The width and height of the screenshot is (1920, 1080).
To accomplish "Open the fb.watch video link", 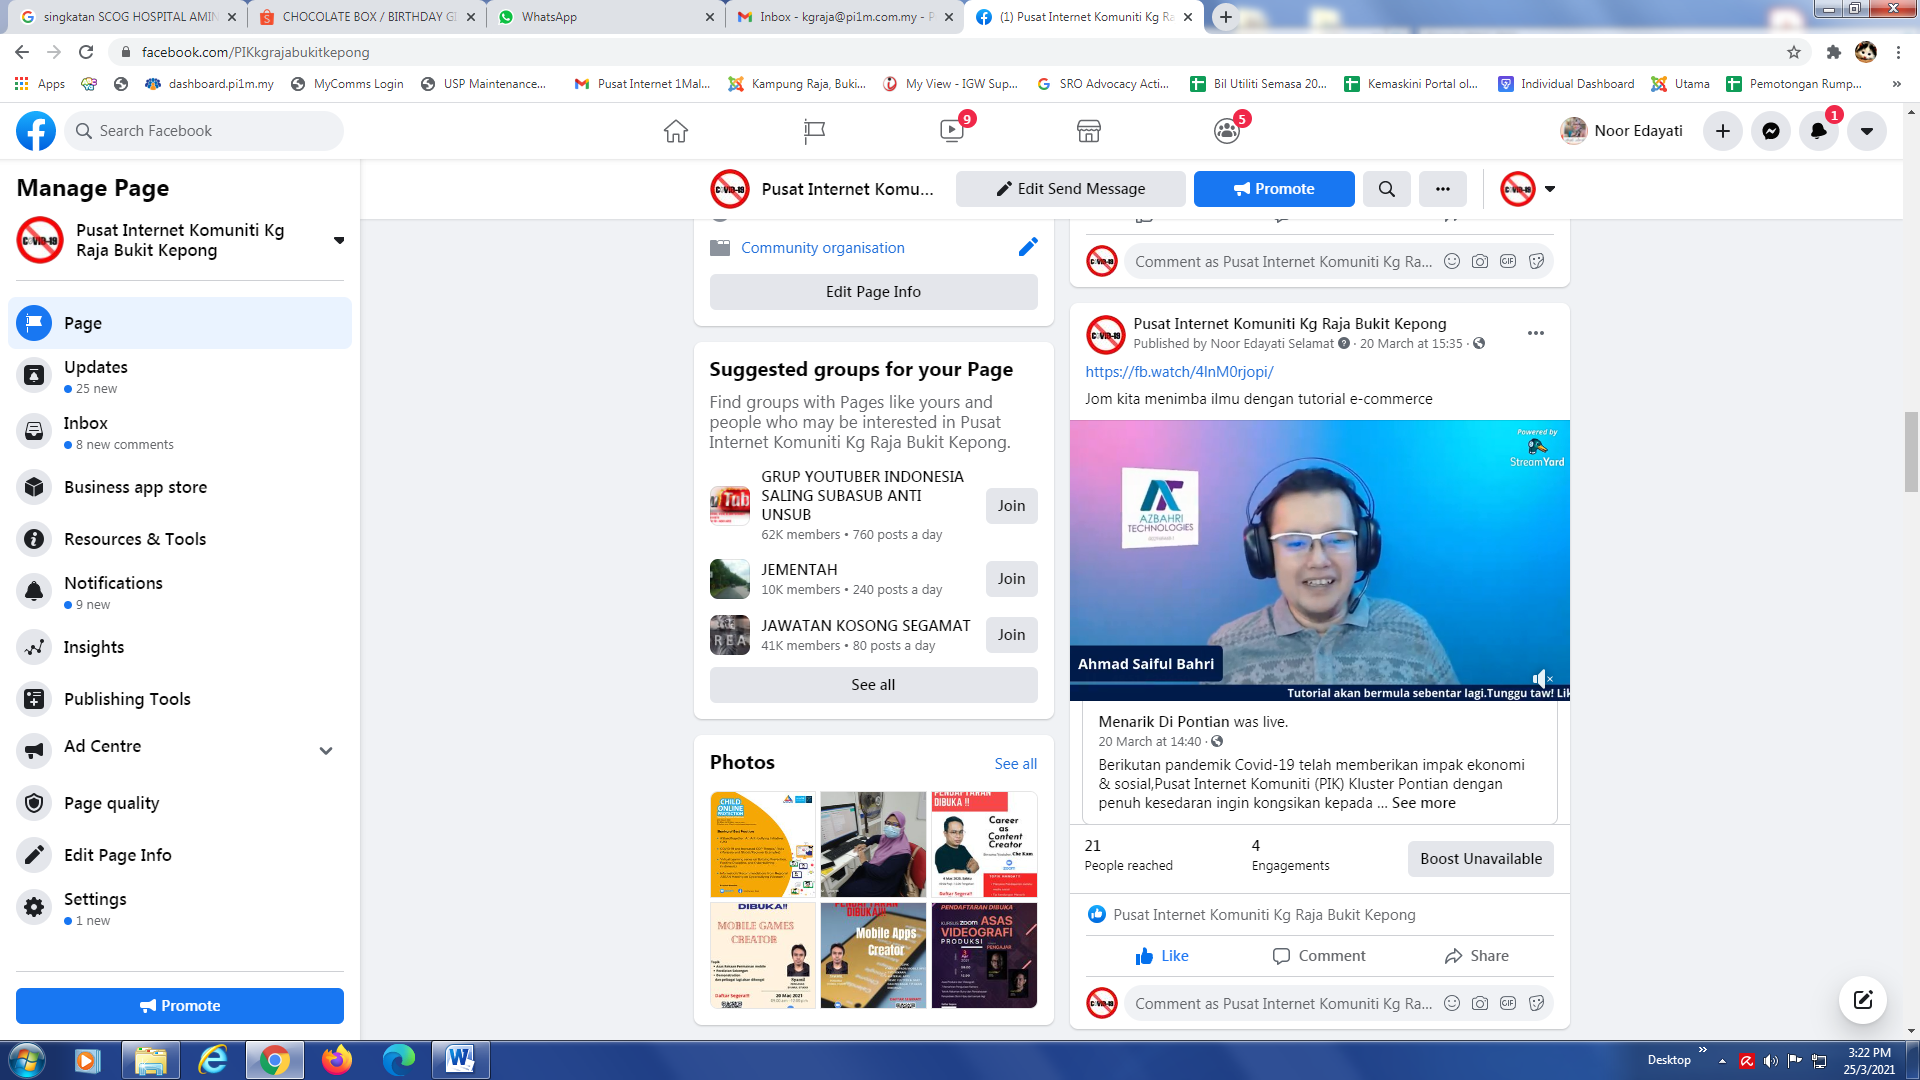I will 1179,371.
